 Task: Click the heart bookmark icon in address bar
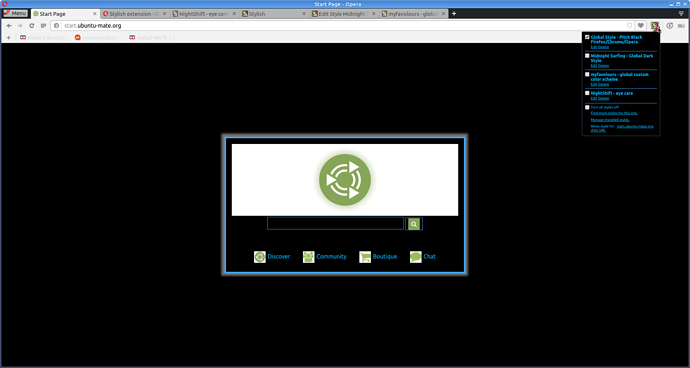click(641, 26)
